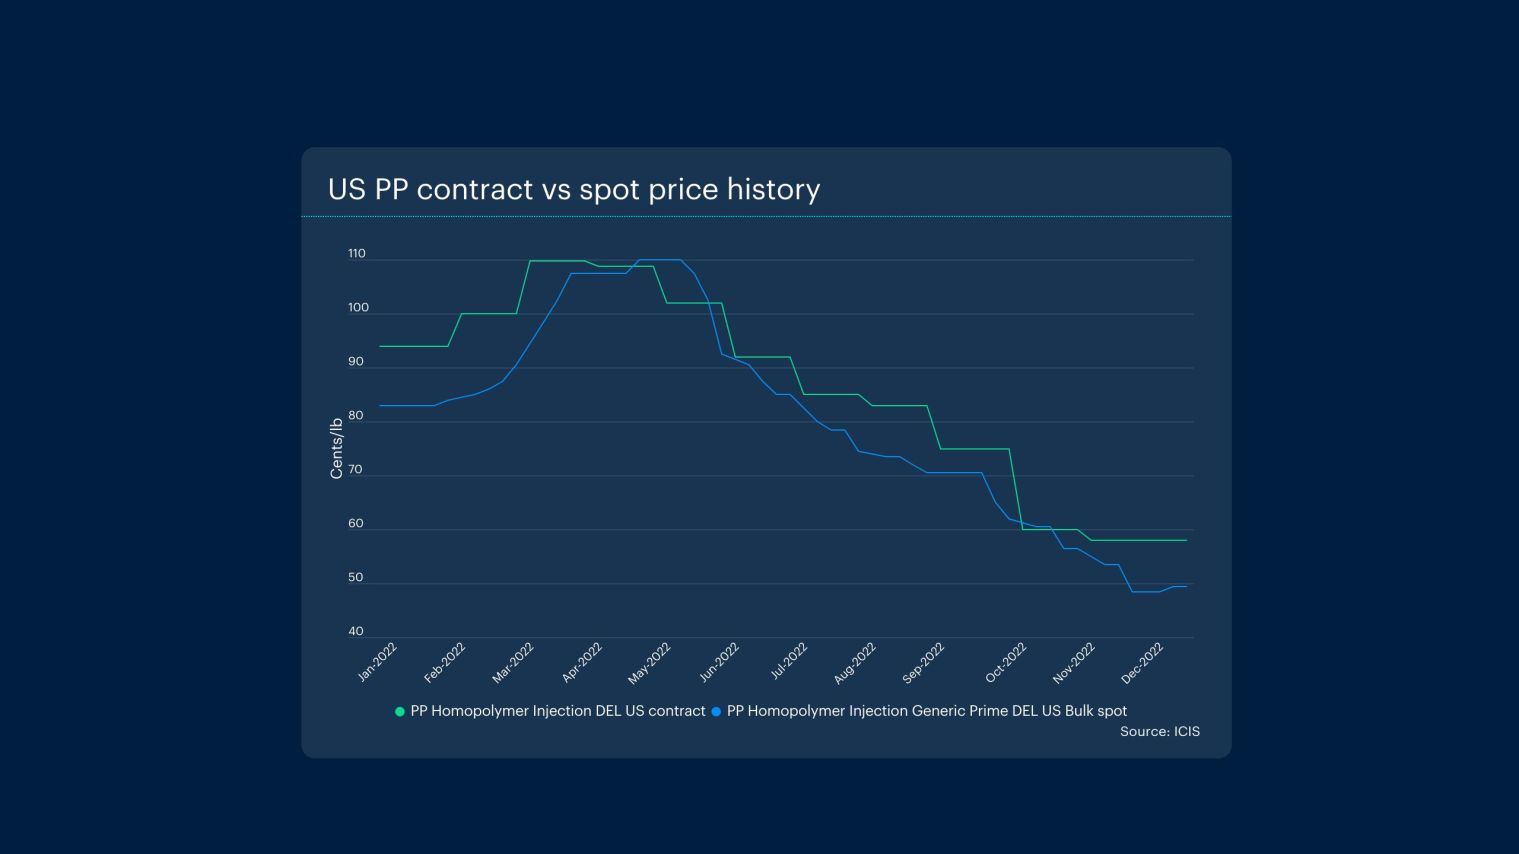Click the 'Source: ICIS' text
Image resolution: width=1519 pixels, height=854 pixels.
point(1159,732)
